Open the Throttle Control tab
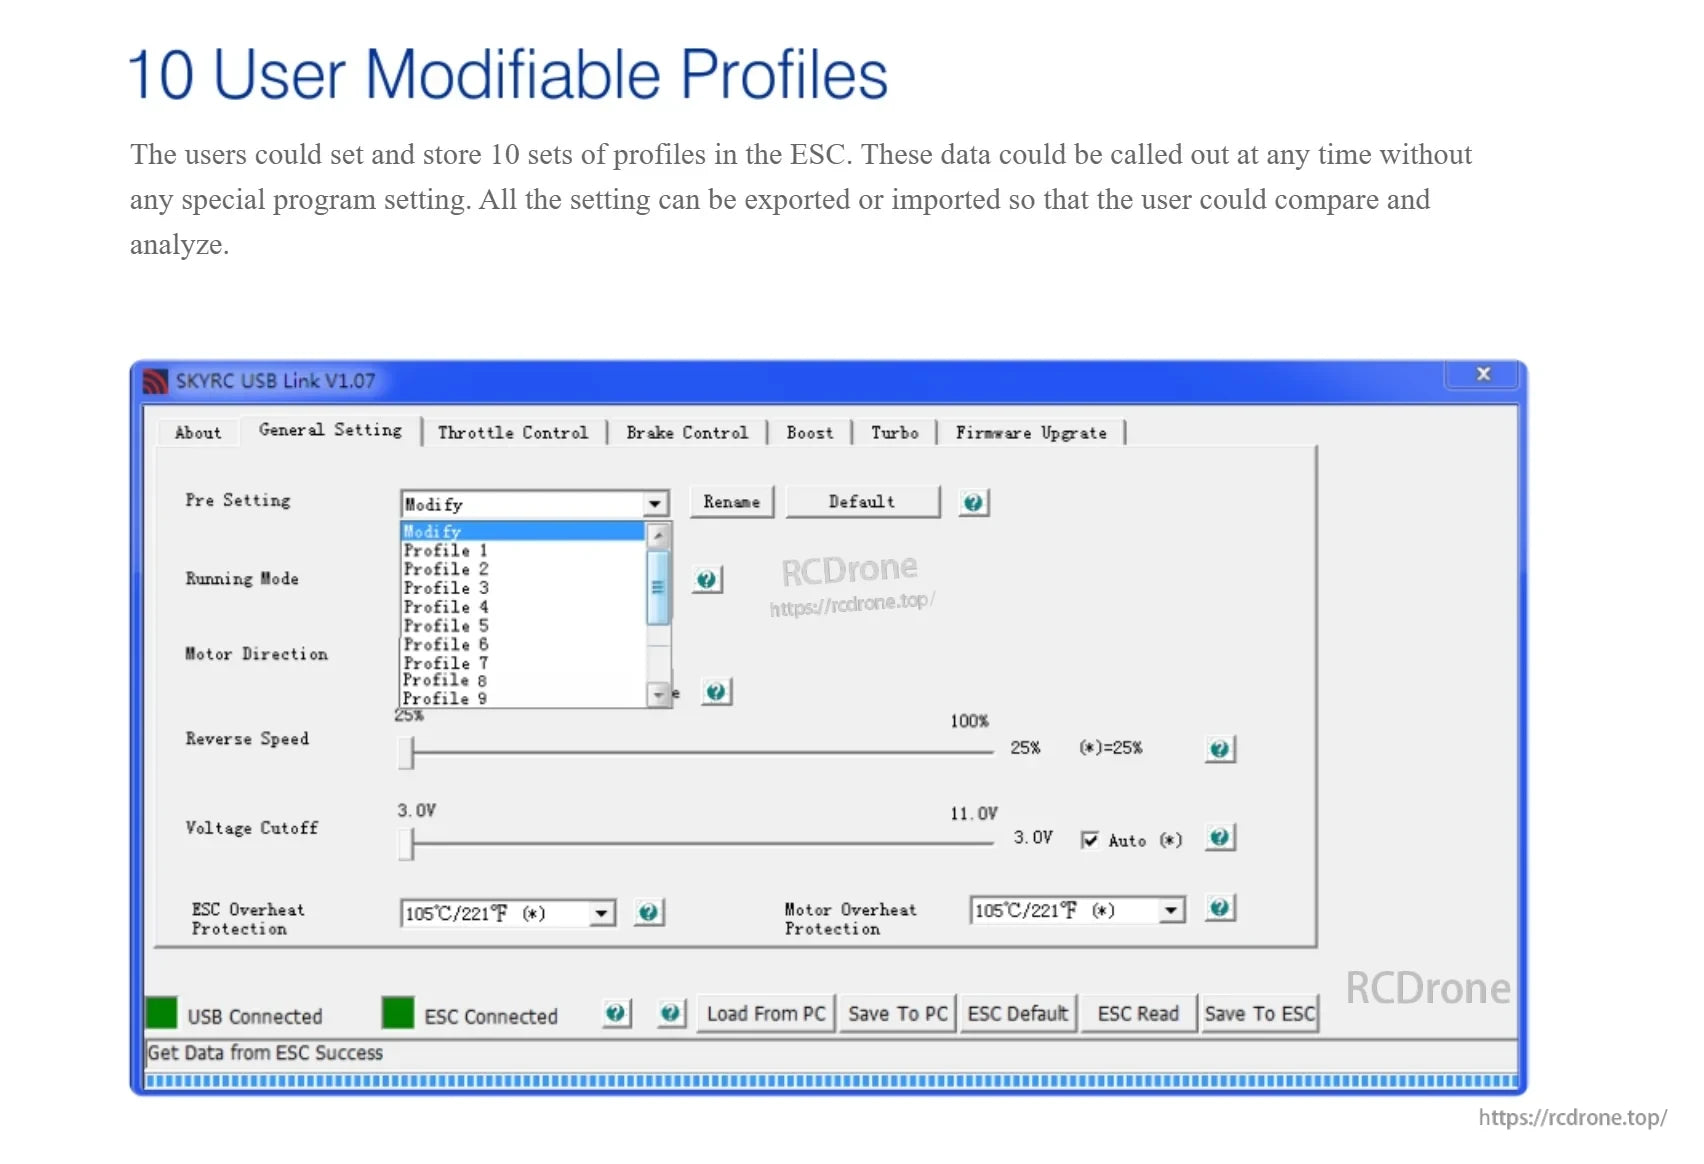 [513, 433]
